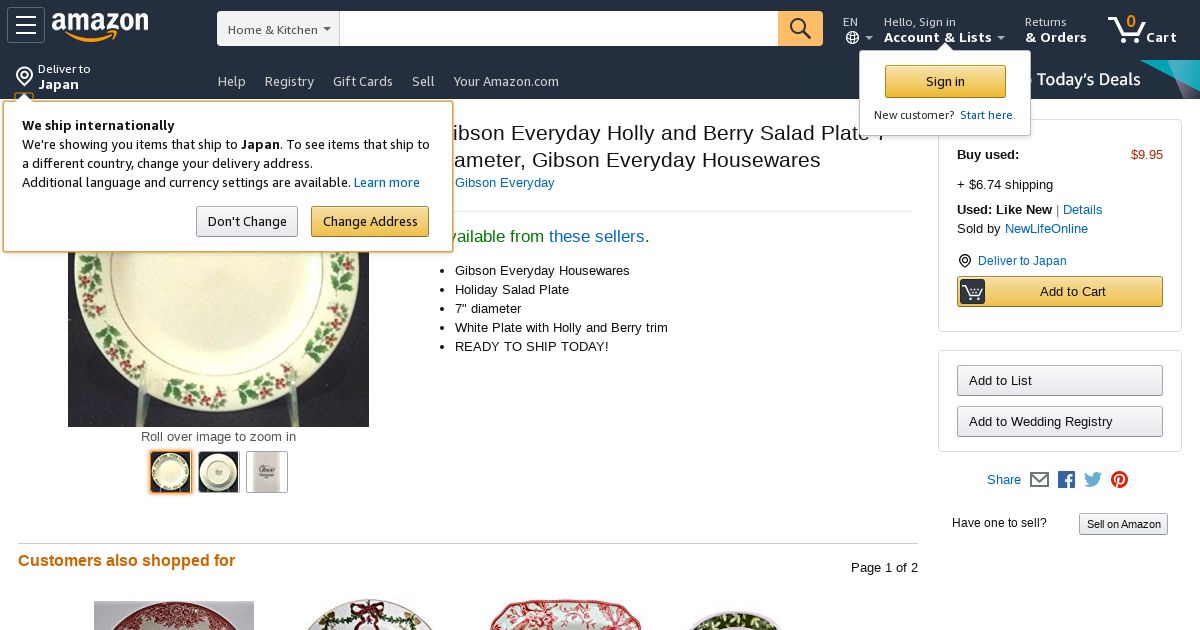Viewport: 1200px width, 630px height.
Task: Add the plate to cart
Action: (1060, 292)
